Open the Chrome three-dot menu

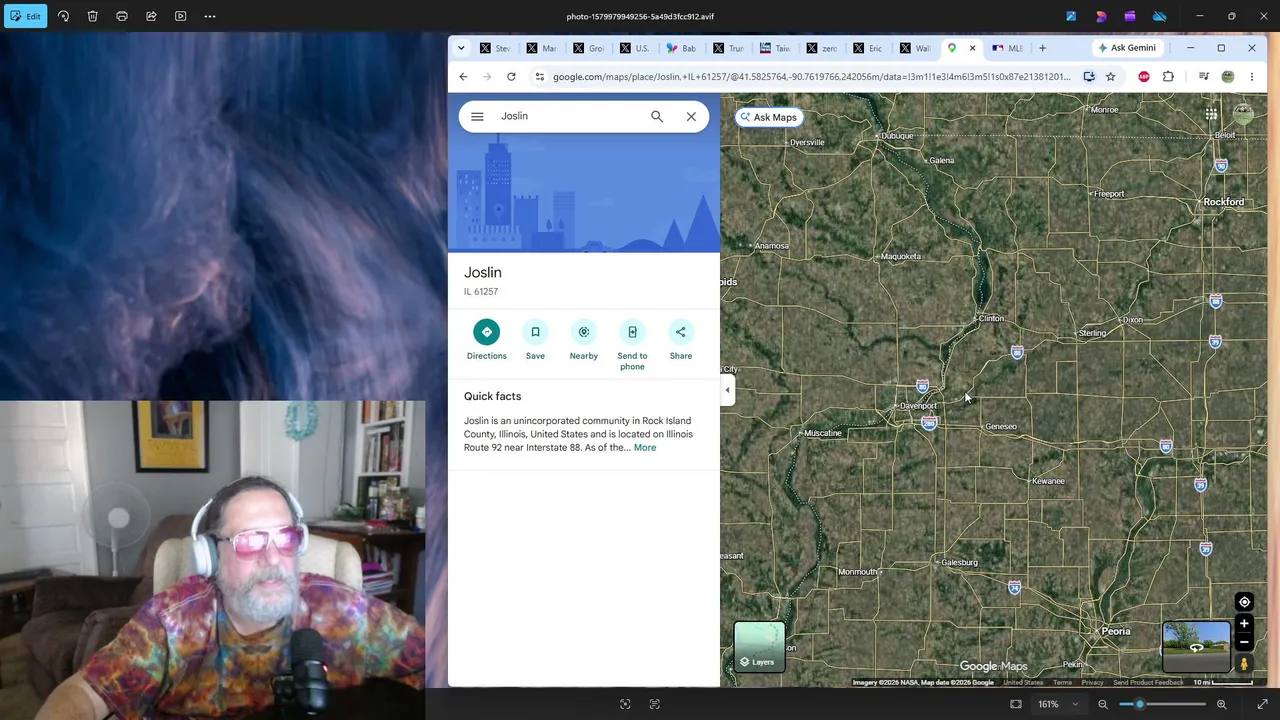click(x=1251, y=77)
